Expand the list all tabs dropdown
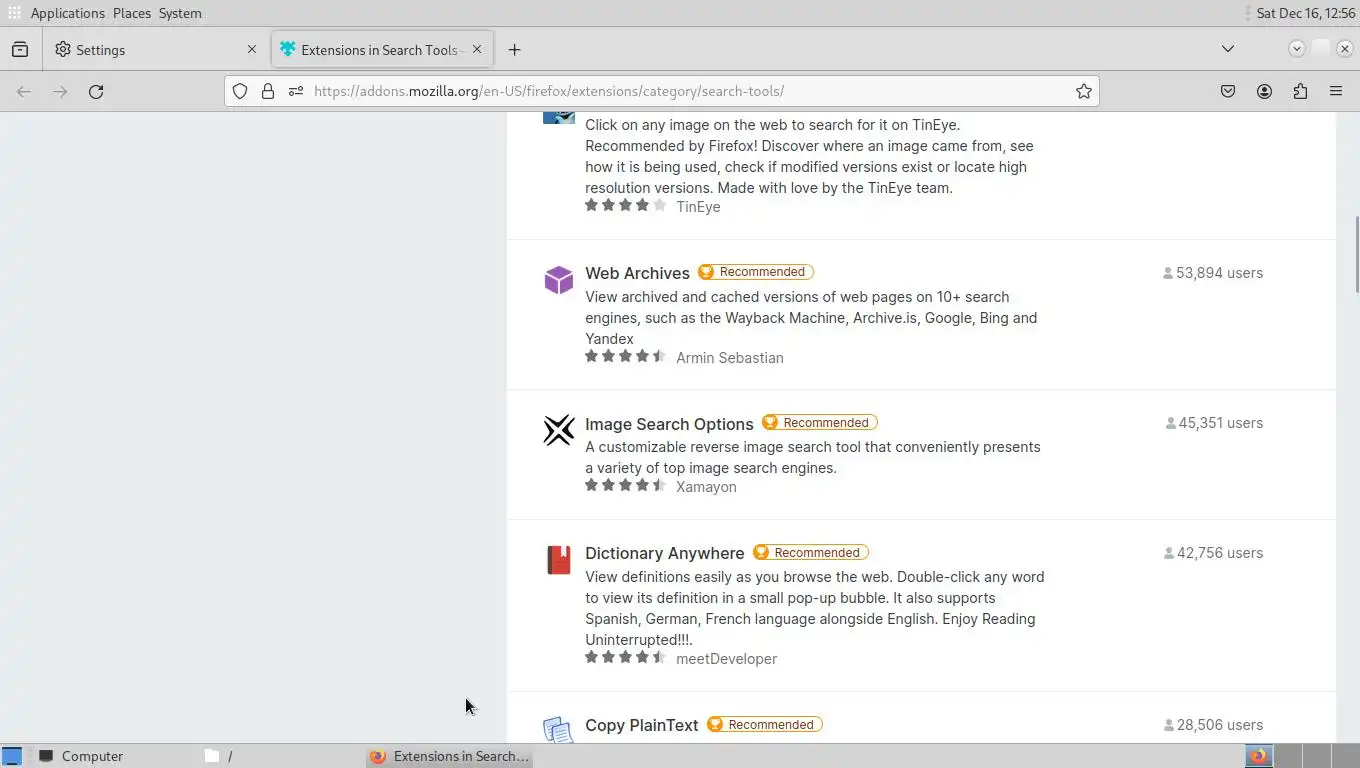Image resolution: width=1360 pixels, height=768 pixels. (1228, 49)
